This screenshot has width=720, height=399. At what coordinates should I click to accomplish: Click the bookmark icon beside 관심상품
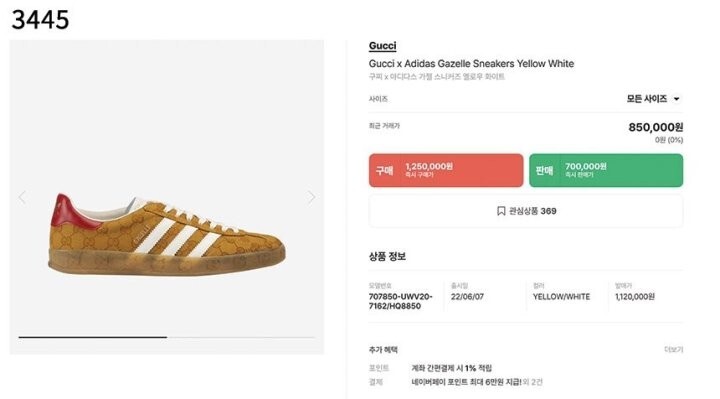(x=501, y=211)
